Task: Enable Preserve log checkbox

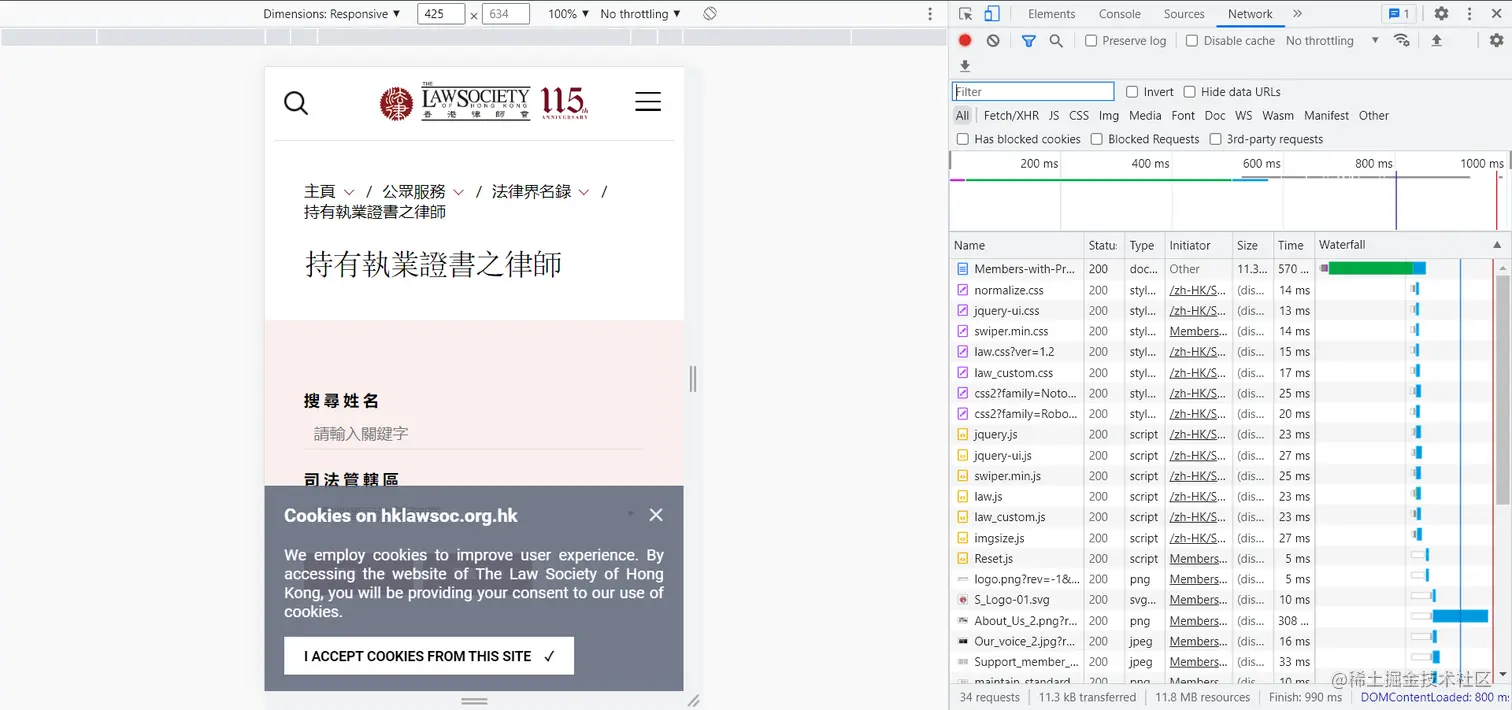Action: [1091, 41]
